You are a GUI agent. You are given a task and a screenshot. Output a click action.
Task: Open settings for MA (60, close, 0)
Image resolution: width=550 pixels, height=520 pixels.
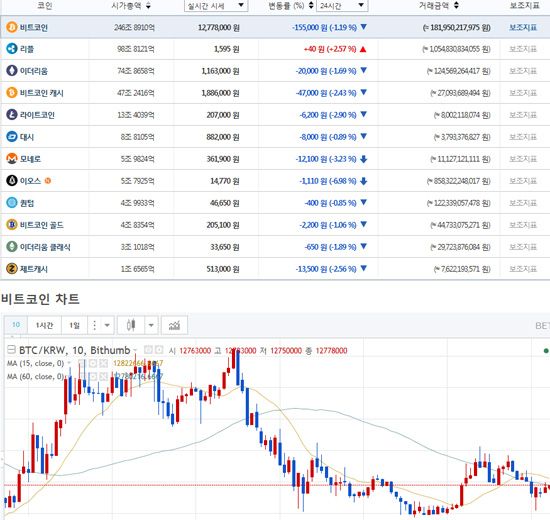click(x=93, y=376)
